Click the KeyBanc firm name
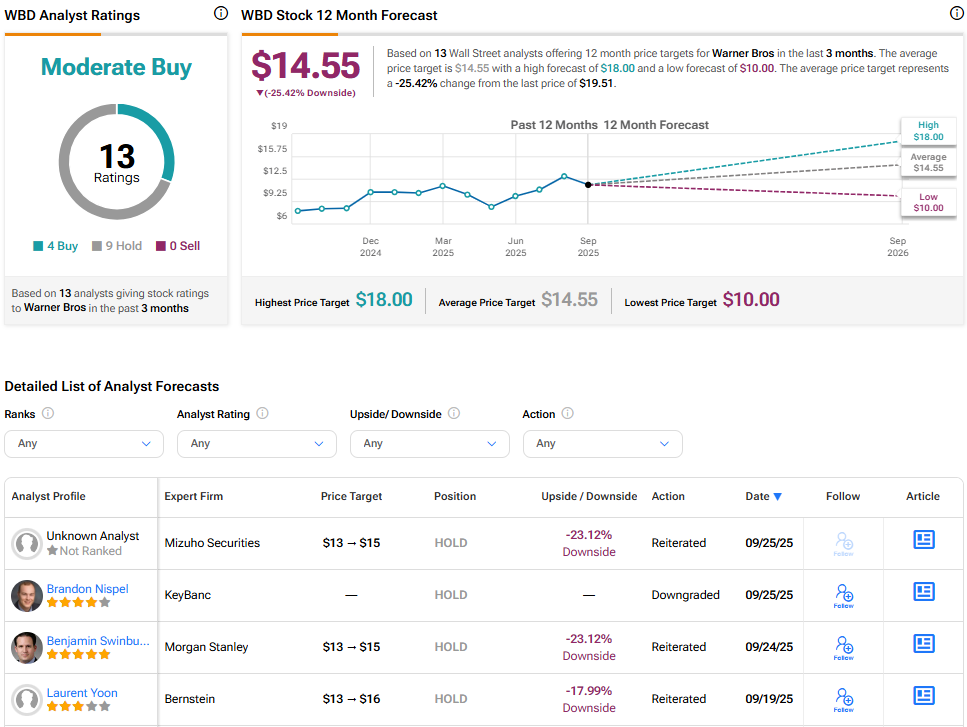This screenshot has width=967, height=727. [x=187, y=595]
